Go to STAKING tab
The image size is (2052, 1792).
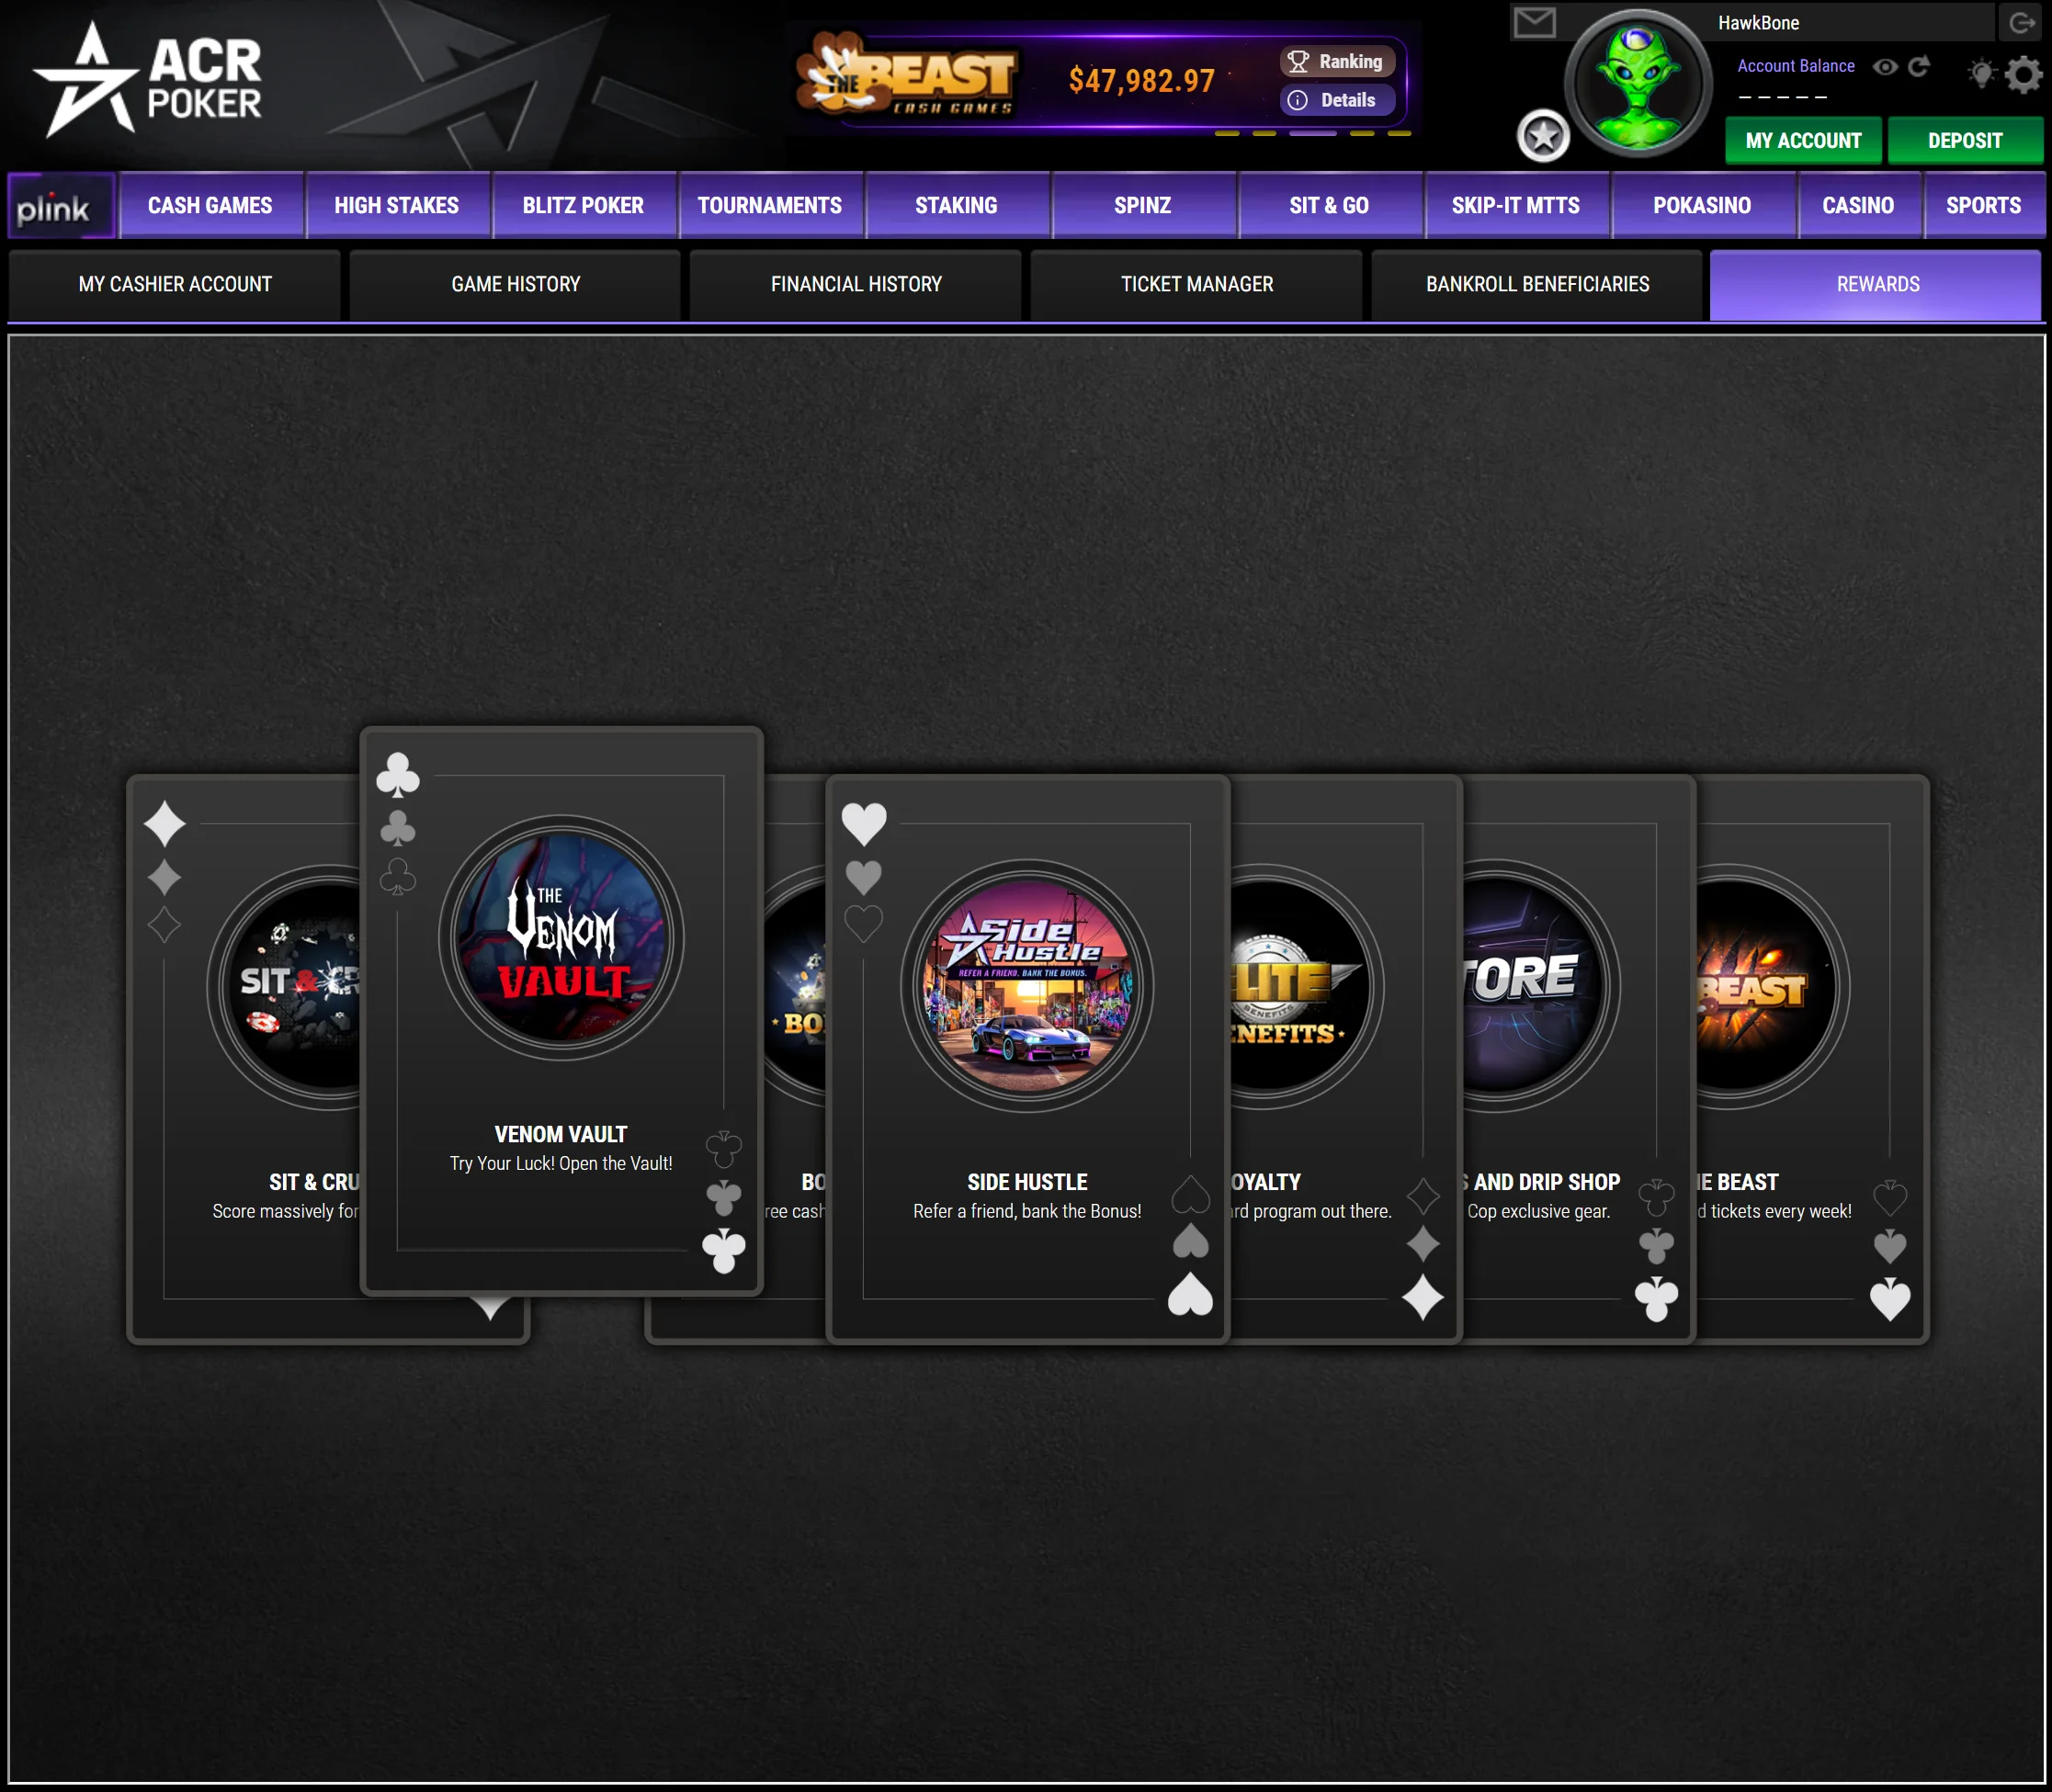click(x=957, y=206)
